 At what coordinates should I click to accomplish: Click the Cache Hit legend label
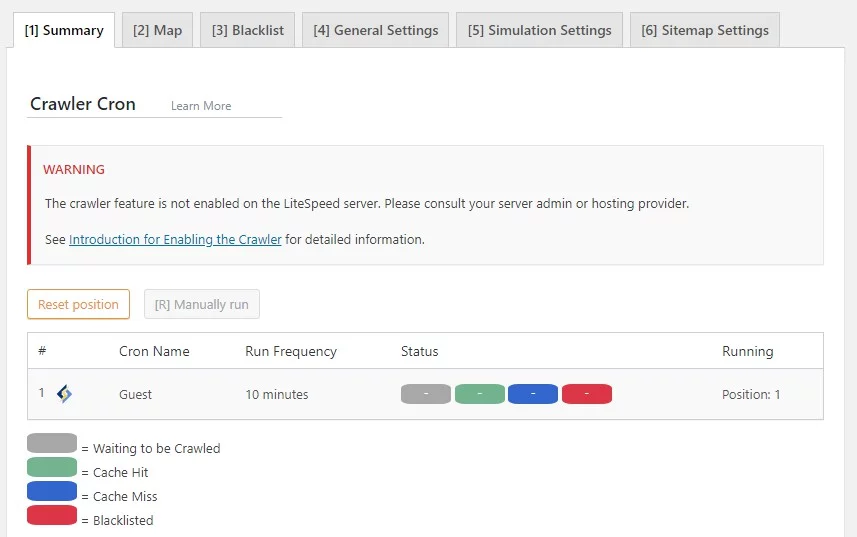click(x=120, y=473)
